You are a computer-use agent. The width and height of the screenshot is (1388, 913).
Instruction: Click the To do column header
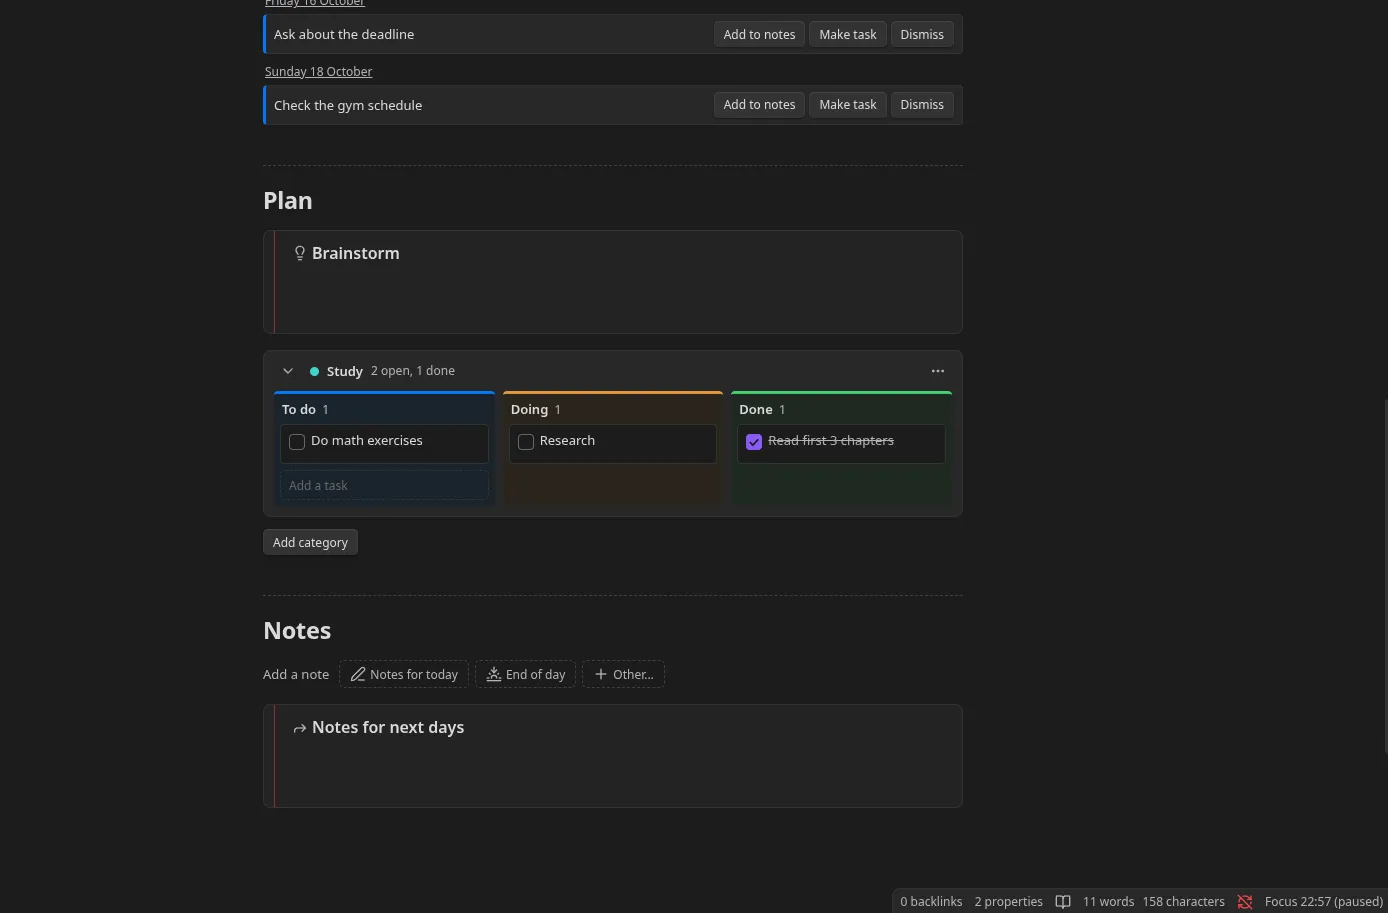pyautogui.click(x=299, y=409)
